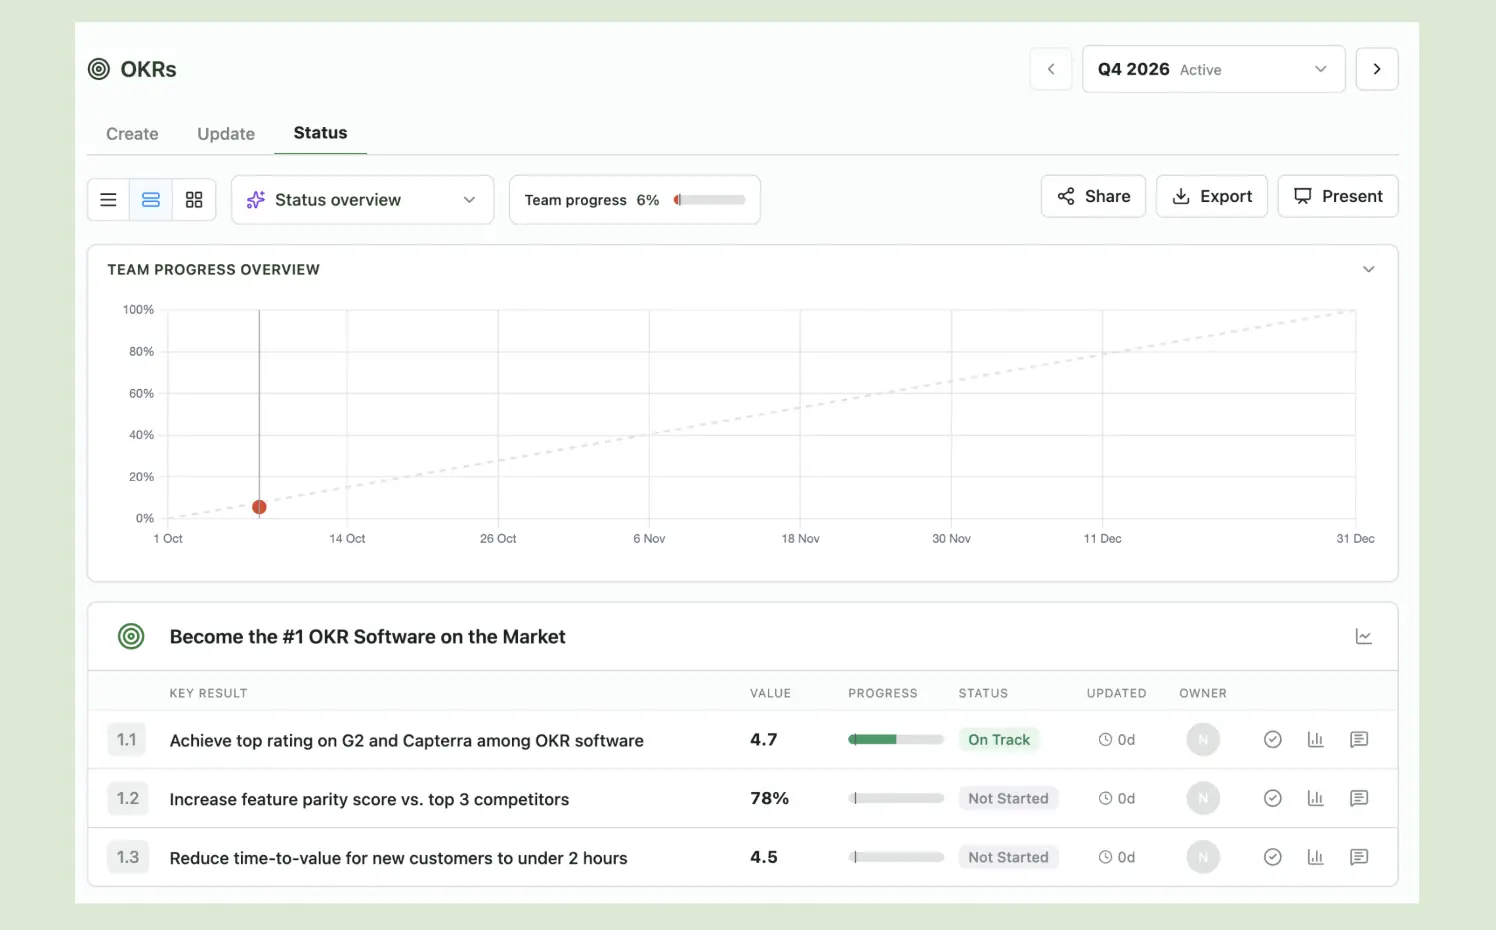This screenshot has width=1496, height=930.
Task: Click the objective target icon beside Become the #1
Action: (131, 636)
